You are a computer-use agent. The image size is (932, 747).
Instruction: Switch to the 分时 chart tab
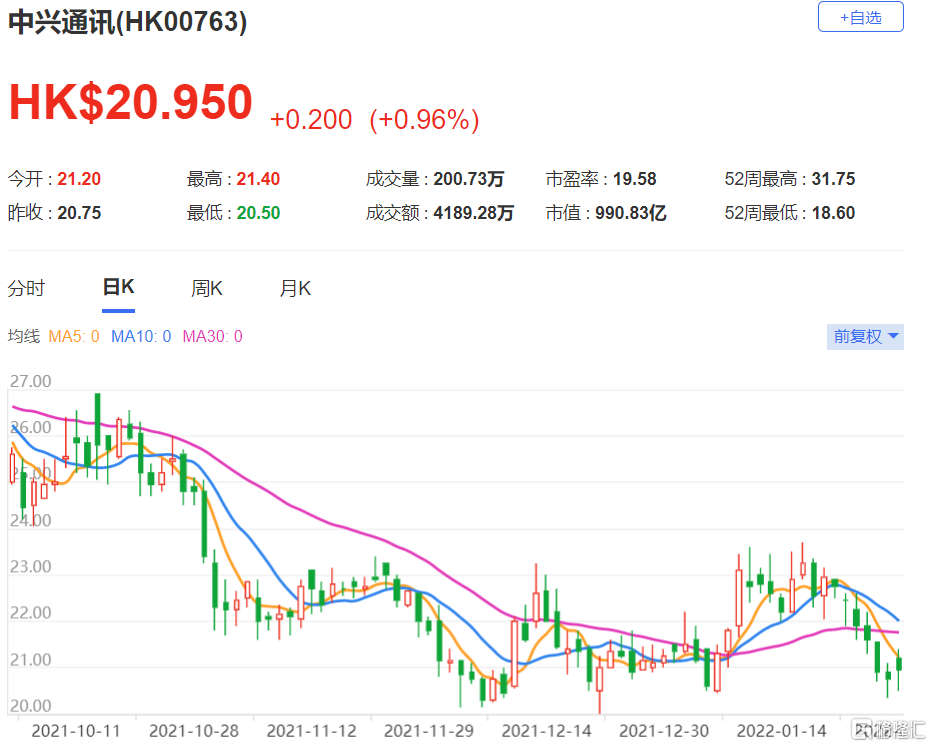point(26,289)
